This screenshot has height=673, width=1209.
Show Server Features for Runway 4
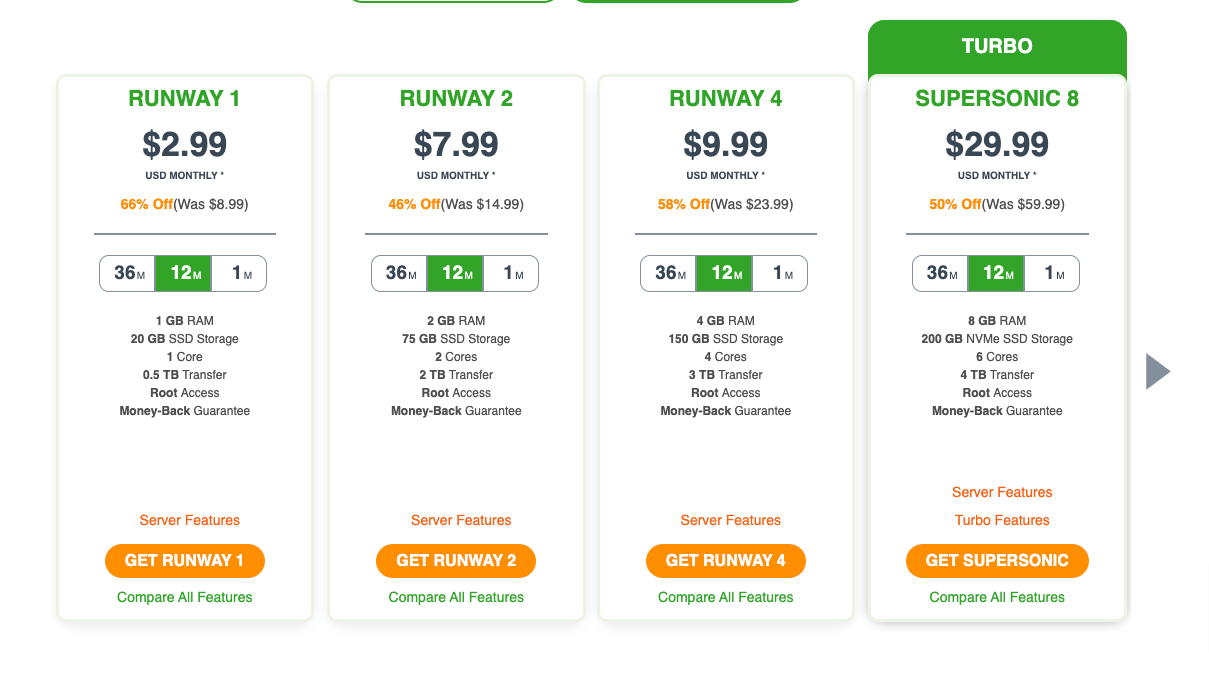tap(731, 520)
